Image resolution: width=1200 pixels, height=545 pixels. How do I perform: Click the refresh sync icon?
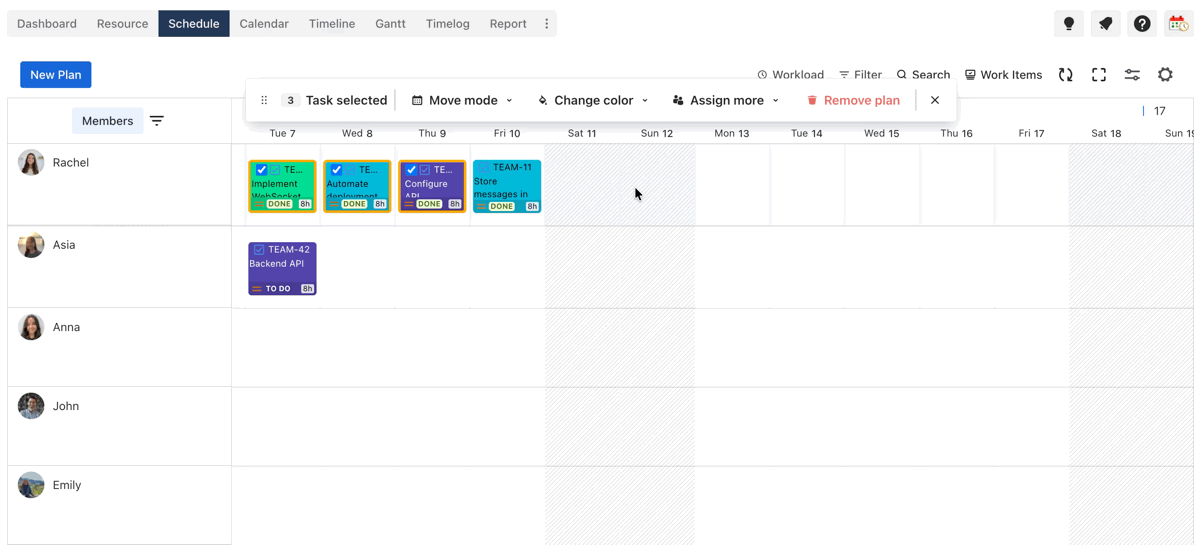(x=1066, y=75)
